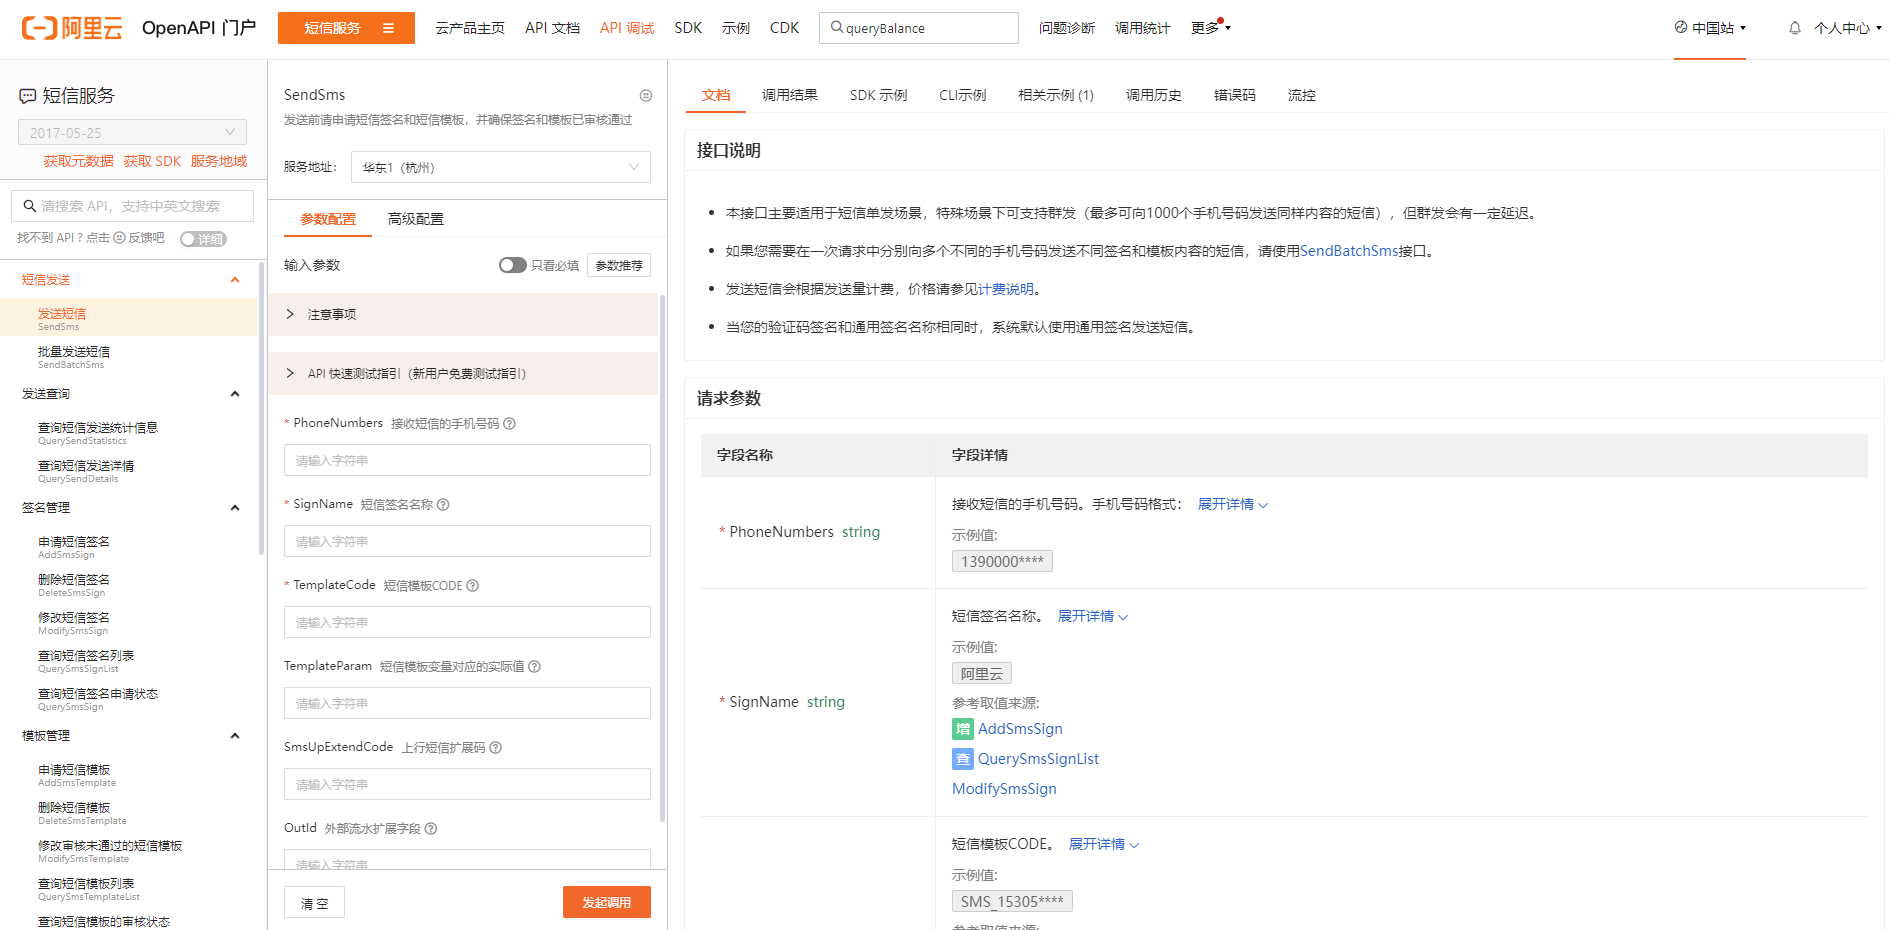Expand the API 快速测试指引 section
Image resolution: width=1890 pixels, height=930 pixels.
[x=463, y=373]
